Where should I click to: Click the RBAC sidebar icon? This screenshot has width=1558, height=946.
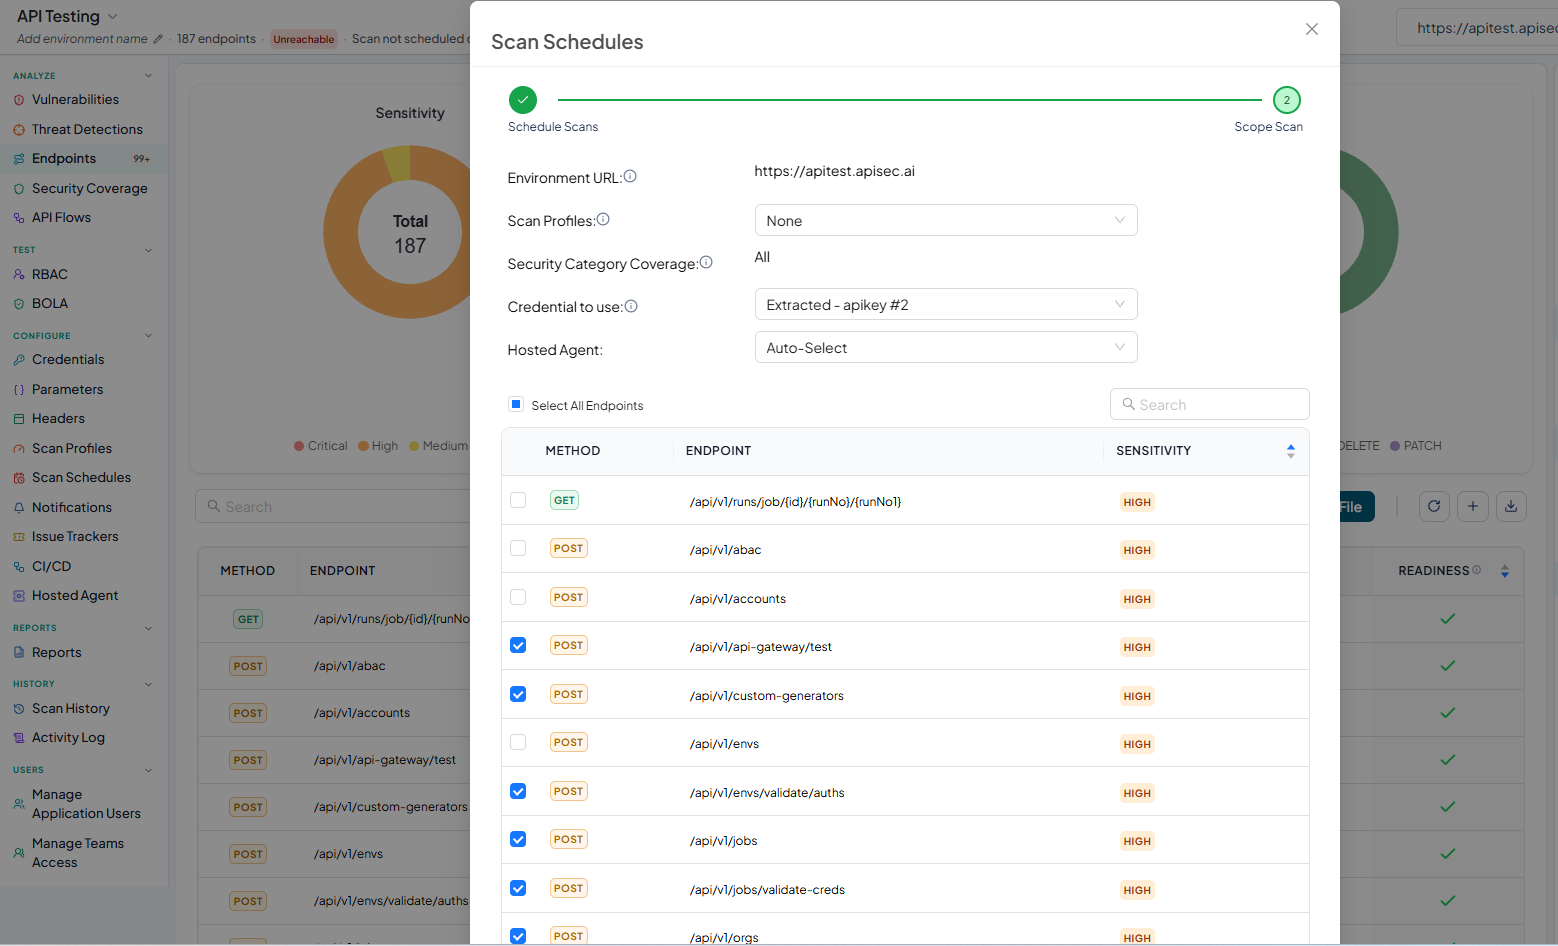pyautogui.click(x=19, y=275)
